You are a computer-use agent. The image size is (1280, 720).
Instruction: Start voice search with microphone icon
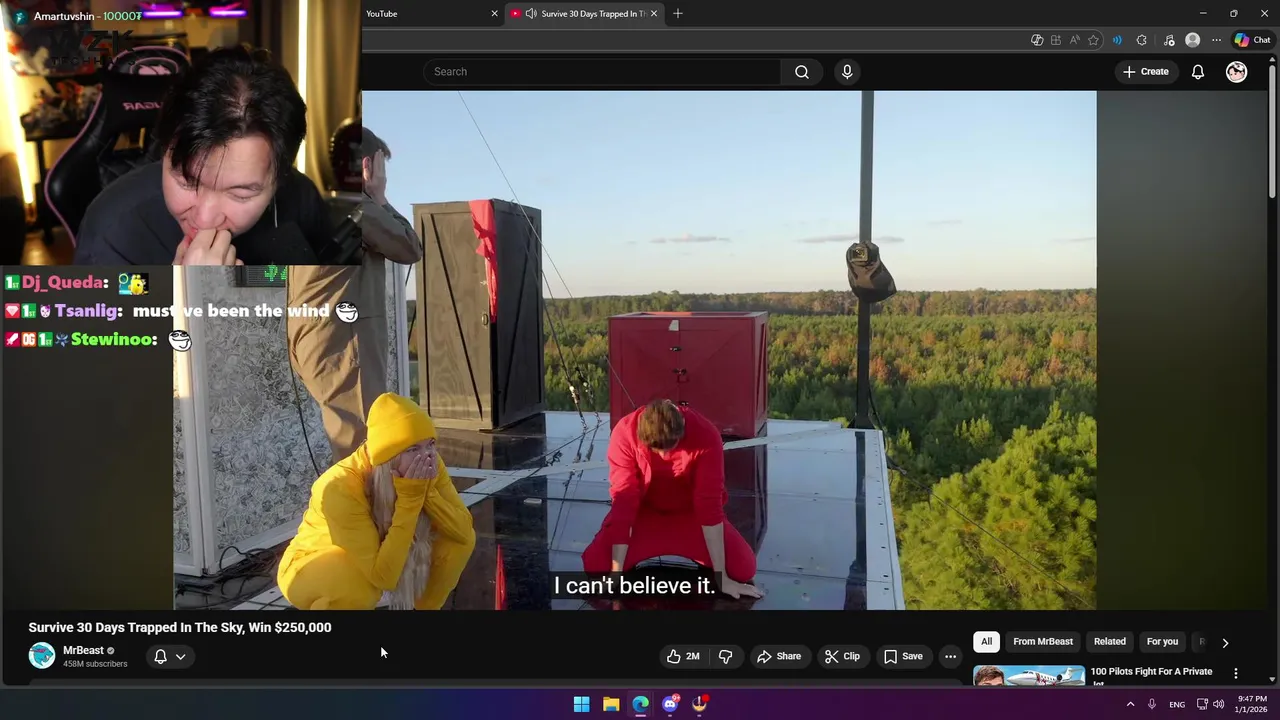point(847,72)
